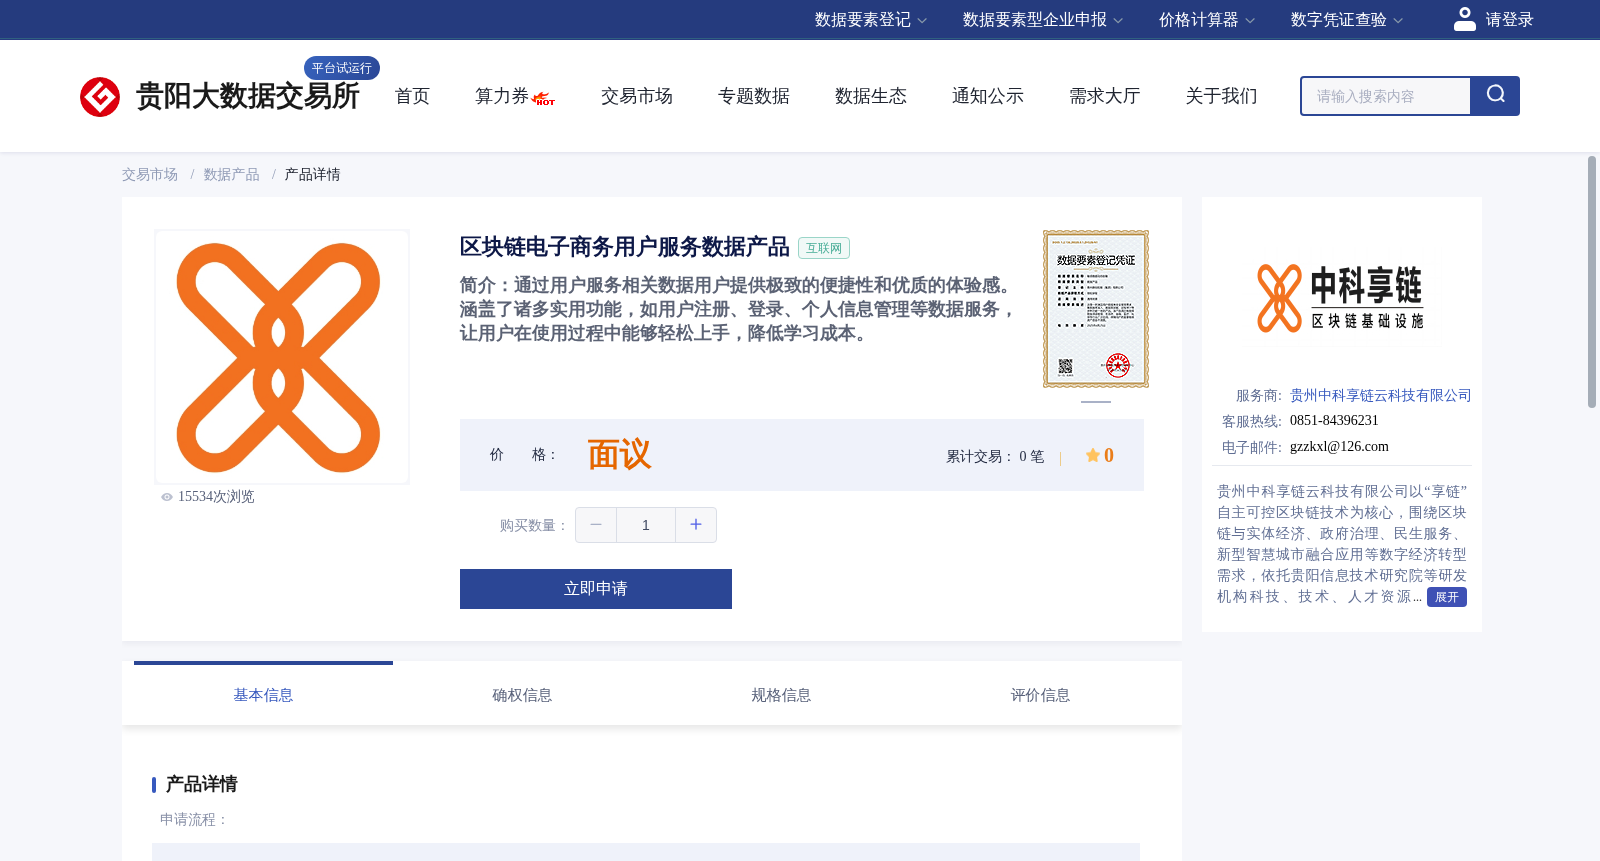Open 需求大厅 in the main menu

pos(1105,96)
